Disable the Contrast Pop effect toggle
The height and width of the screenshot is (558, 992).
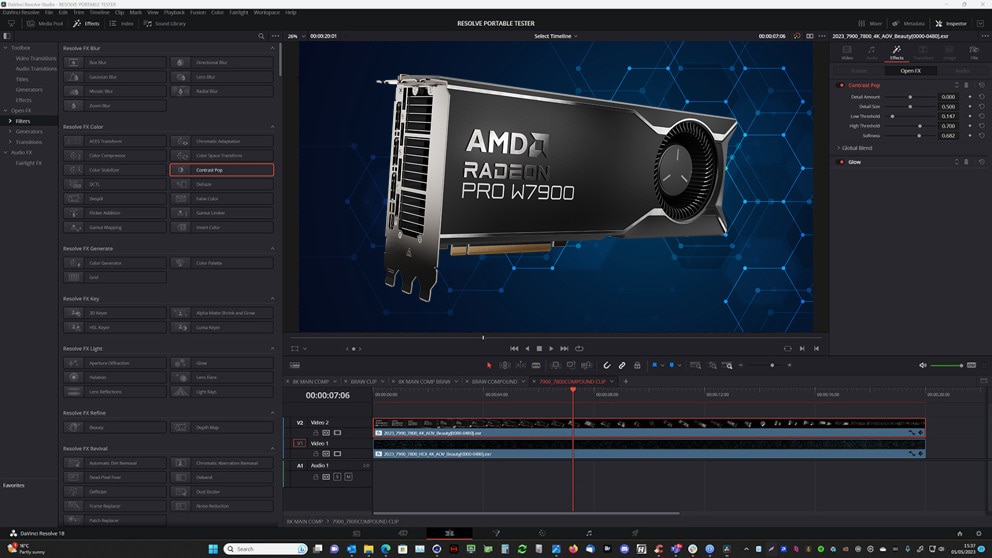pos(841,85)
